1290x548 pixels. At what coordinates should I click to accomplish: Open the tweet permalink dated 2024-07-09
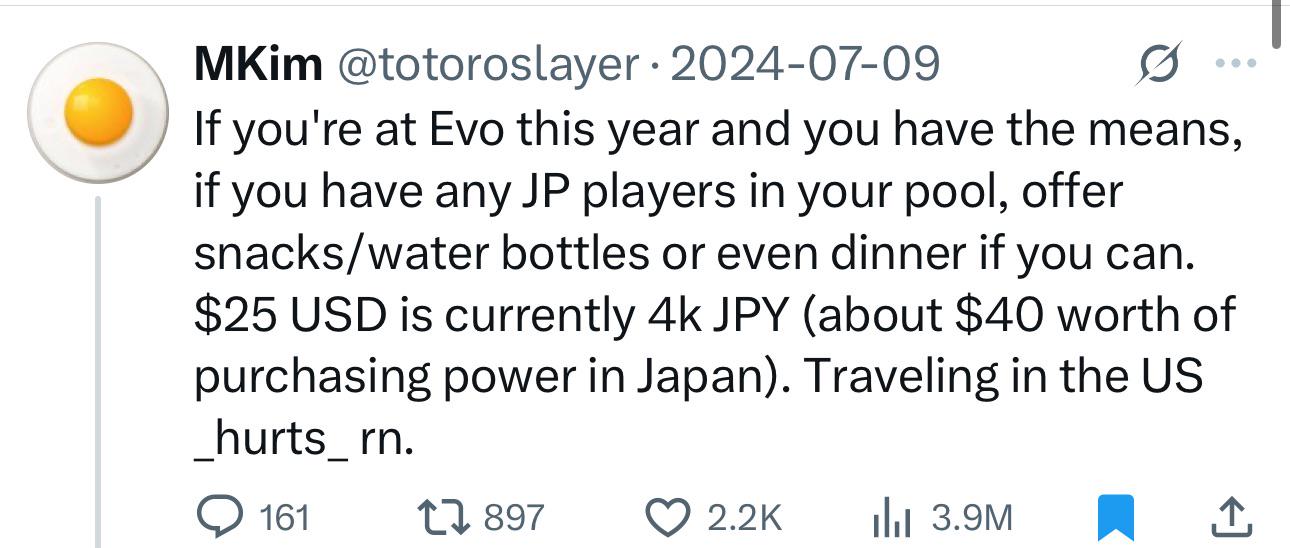[804, 65]
